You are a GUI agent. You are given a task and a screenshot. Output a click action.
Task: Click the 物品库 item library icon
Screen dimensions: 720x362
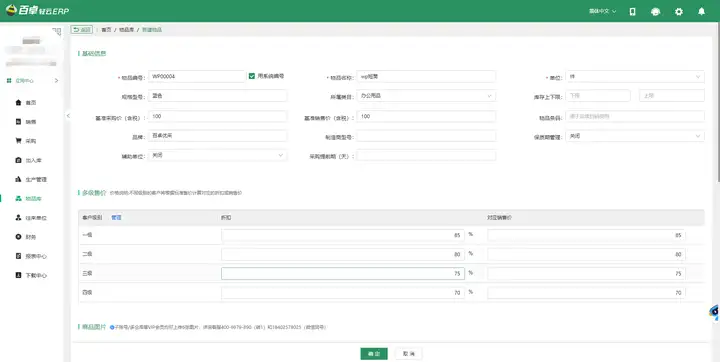[x=18, y=198]
